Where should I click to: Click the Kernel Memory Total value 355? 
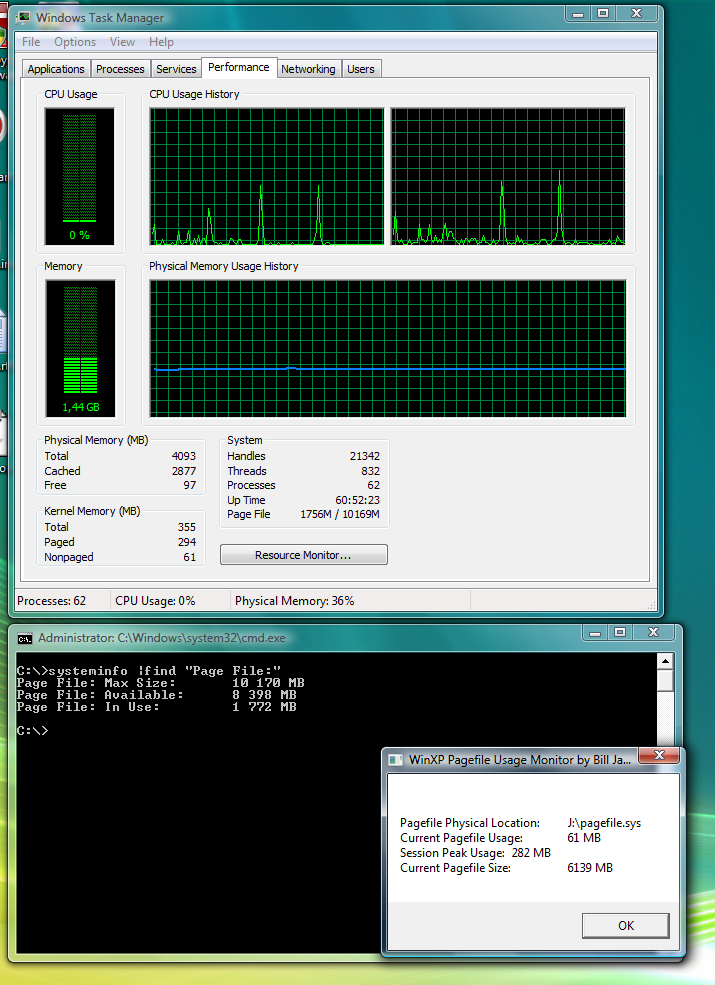pyautogui.click(x=187, y=527)
